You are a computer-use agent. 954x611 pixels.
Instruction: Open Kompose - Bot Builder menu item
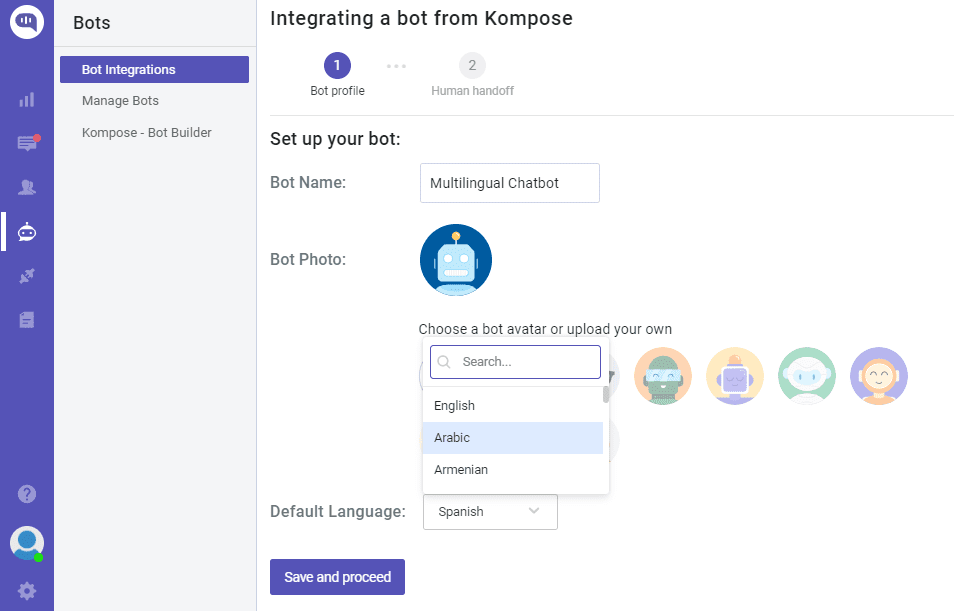coord(147,133)
